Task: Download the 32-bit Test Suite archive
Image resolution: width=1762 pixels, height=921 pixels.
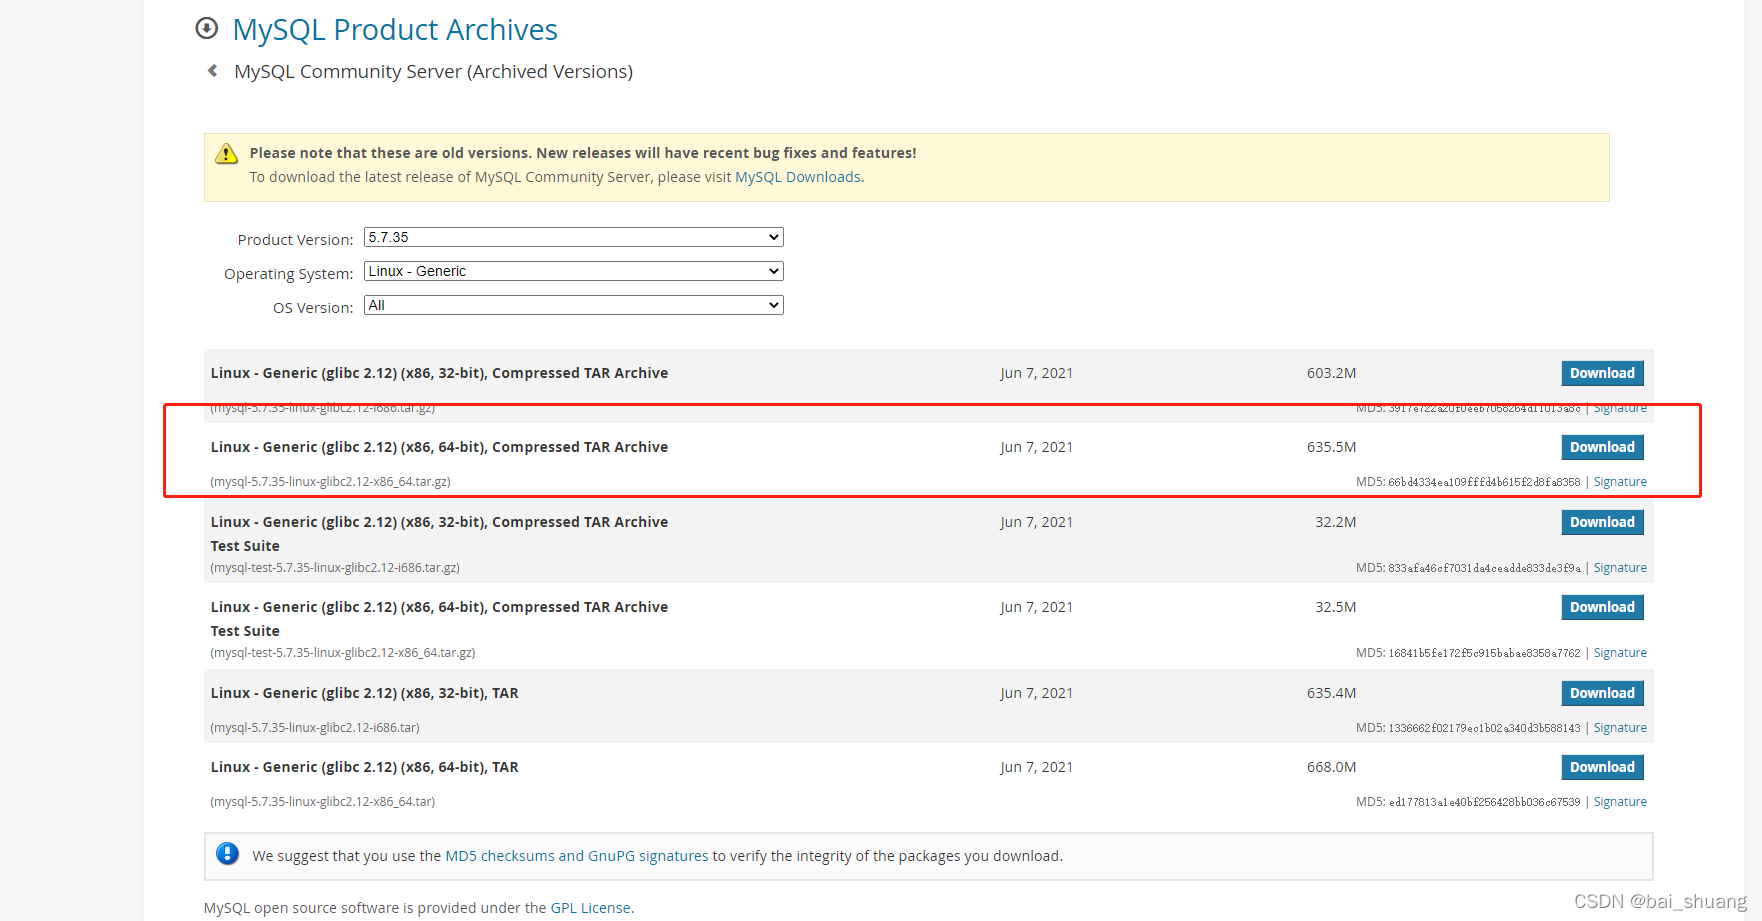Action: coord(1601,523)
